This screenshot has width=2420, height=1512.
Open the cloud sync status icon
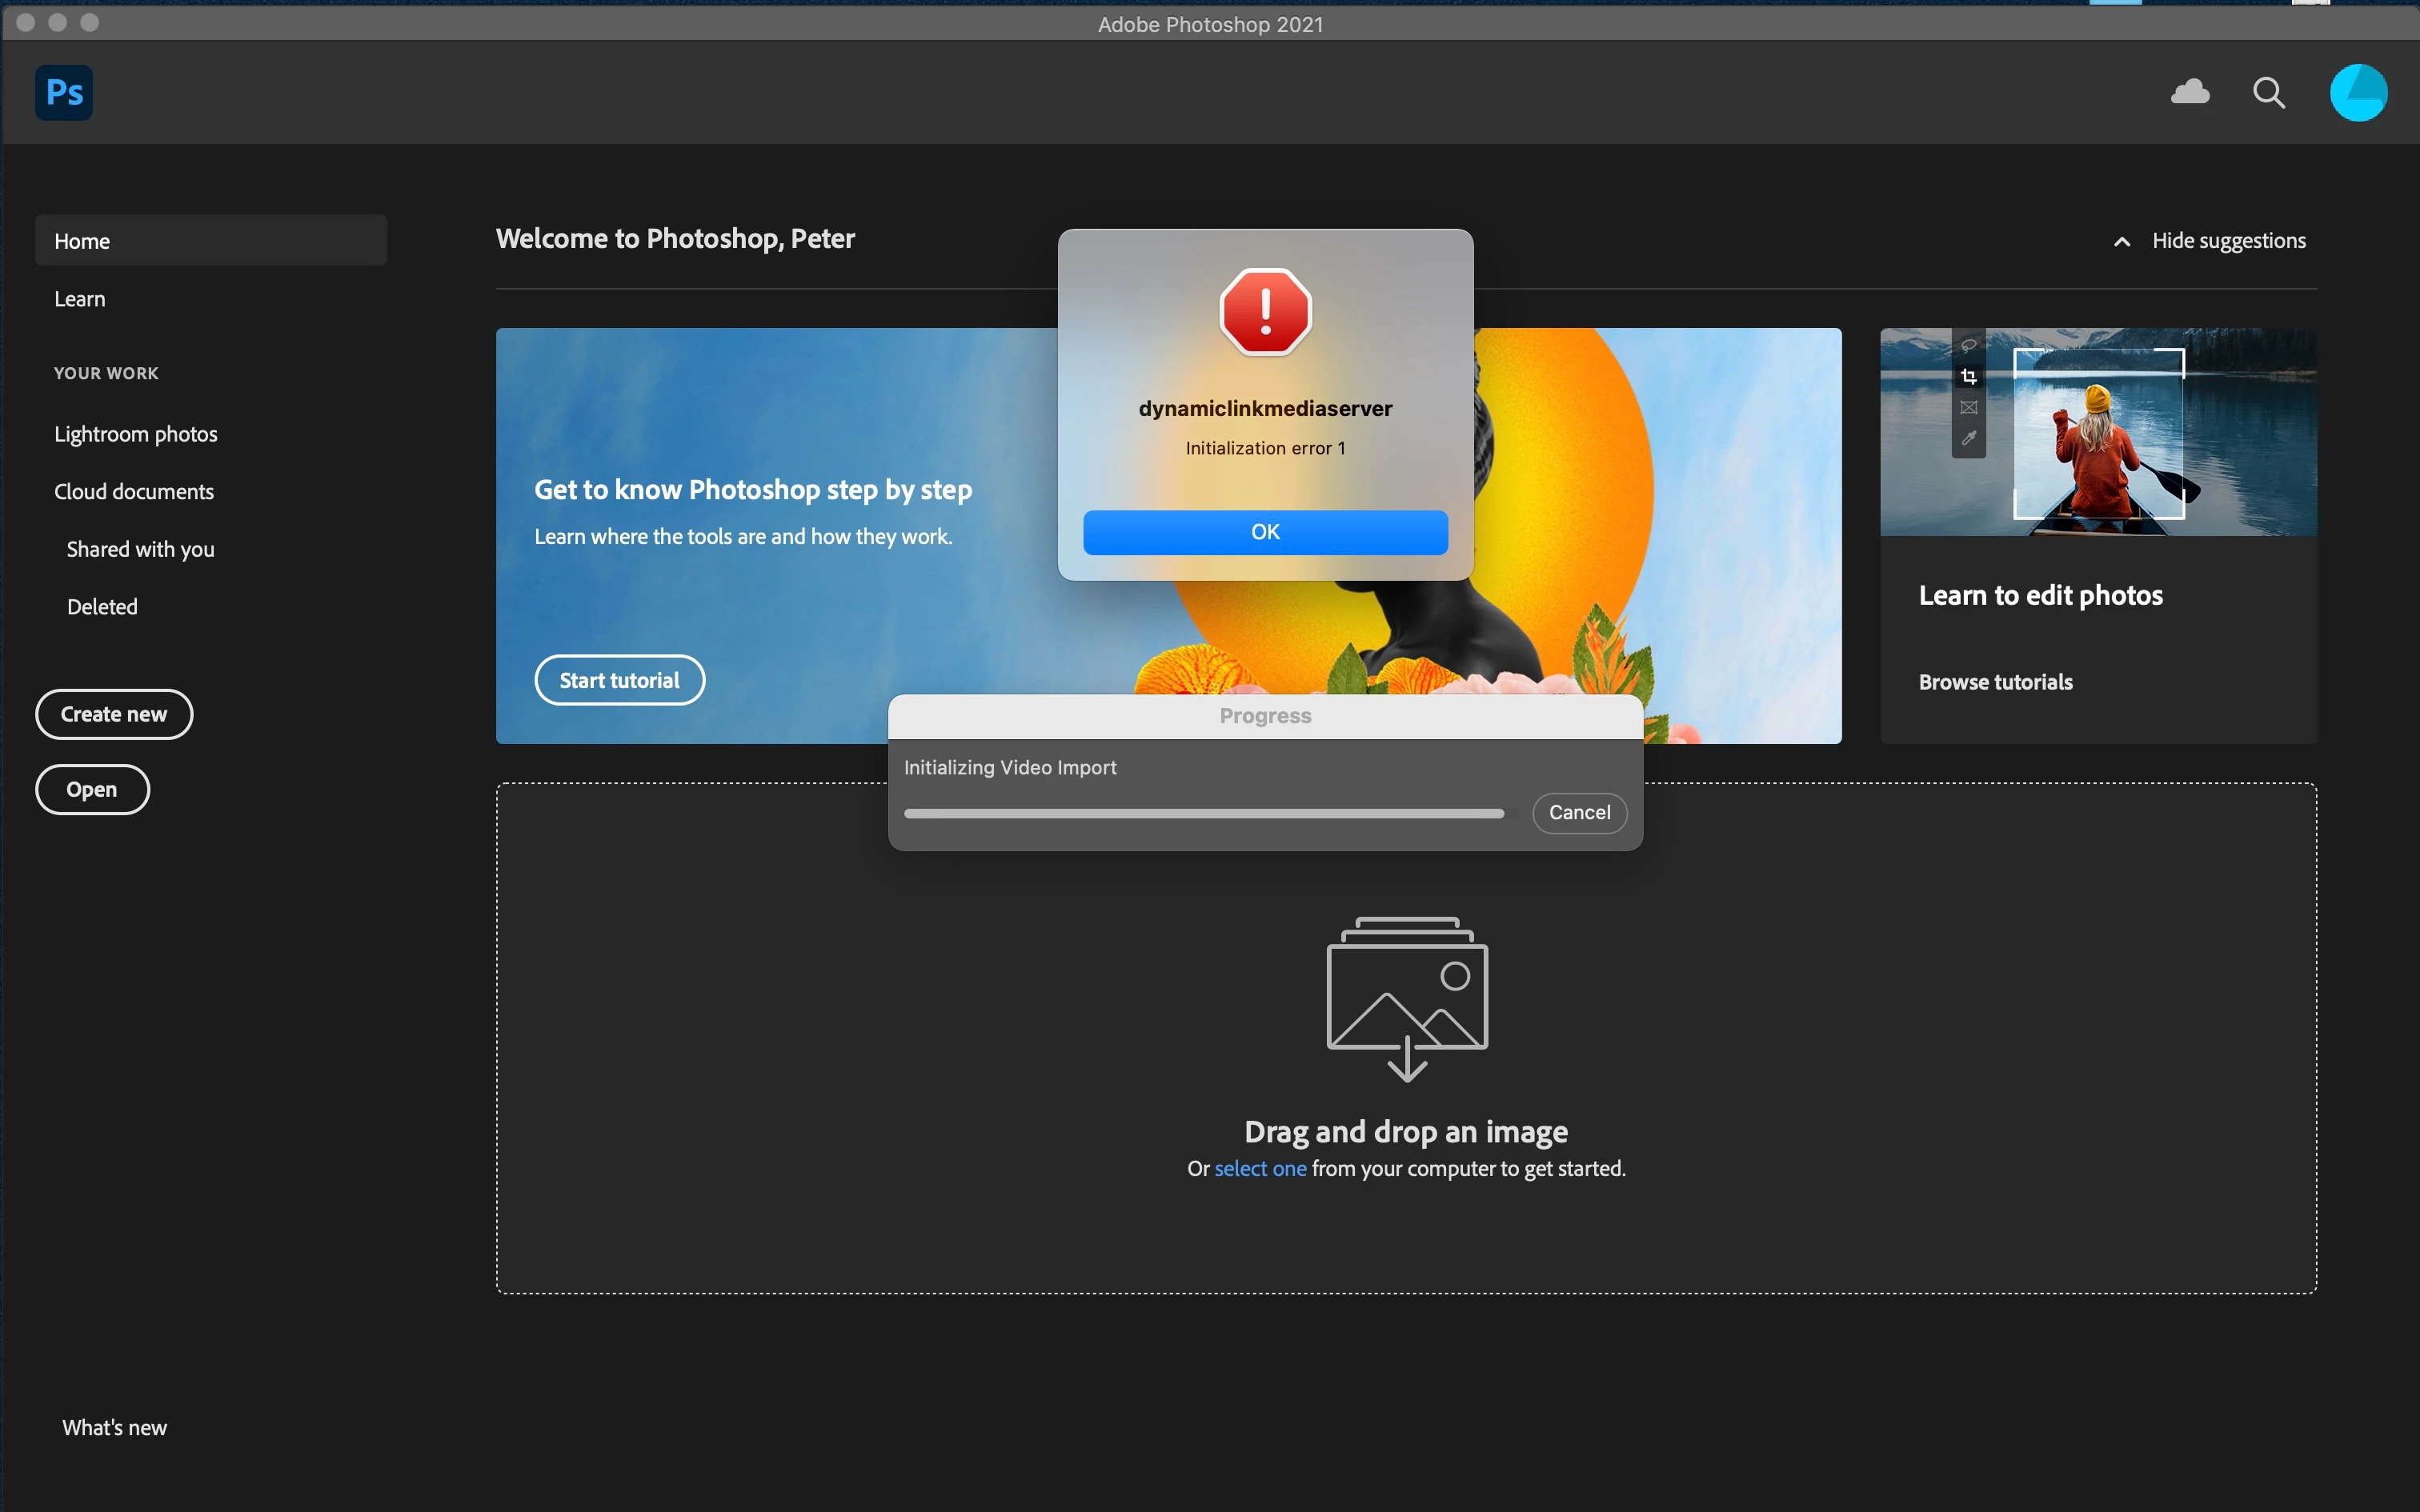pos(2190,93)
